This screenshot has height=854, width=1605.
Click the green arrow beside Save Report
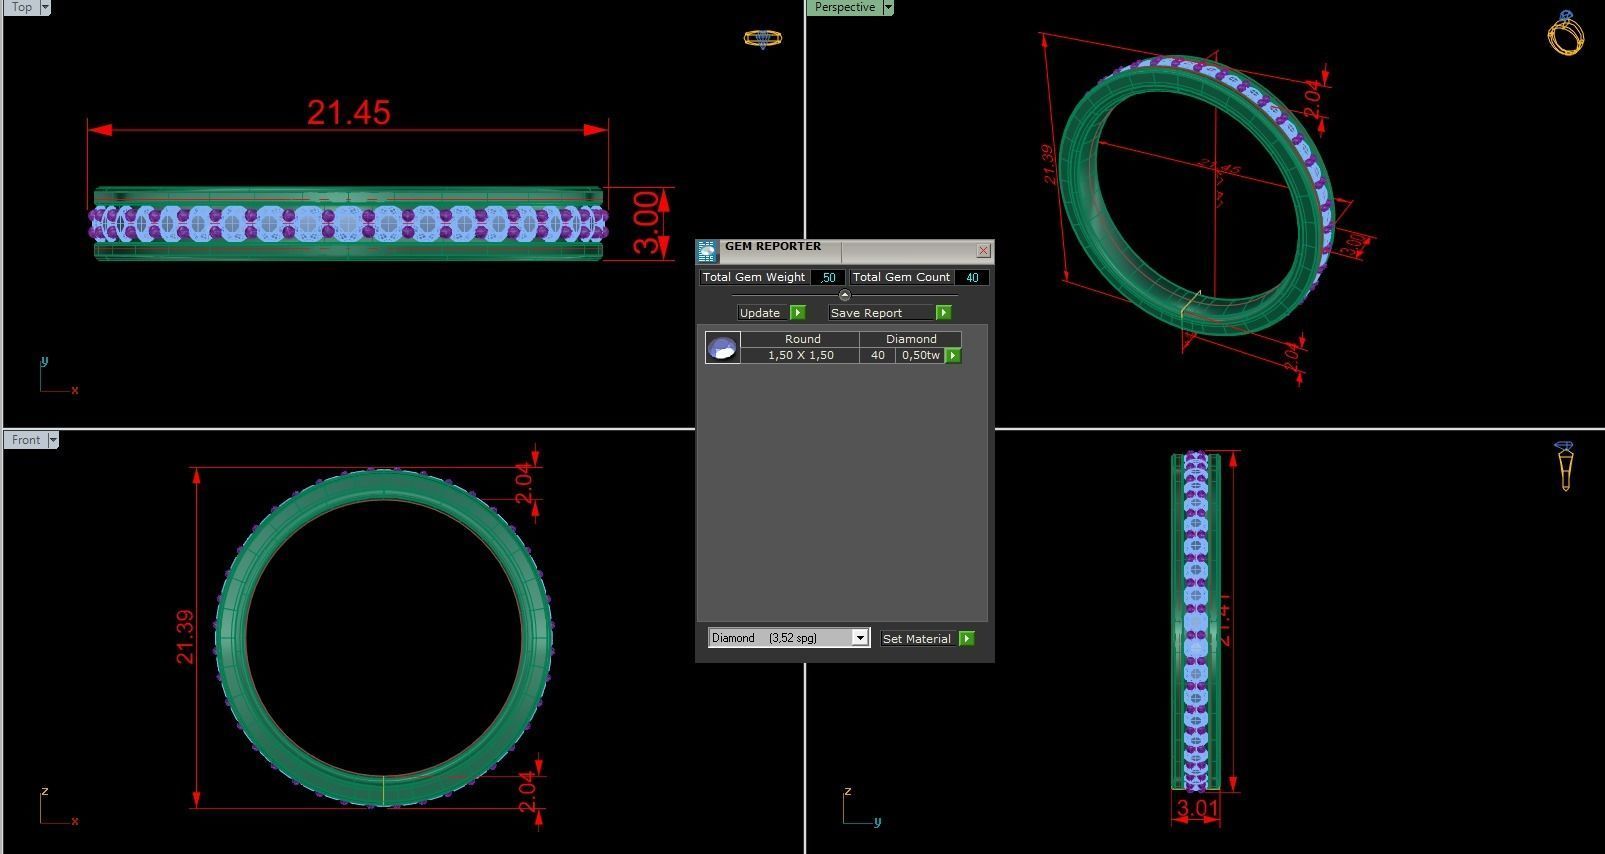pyautogui.click(x=943, y=312)
